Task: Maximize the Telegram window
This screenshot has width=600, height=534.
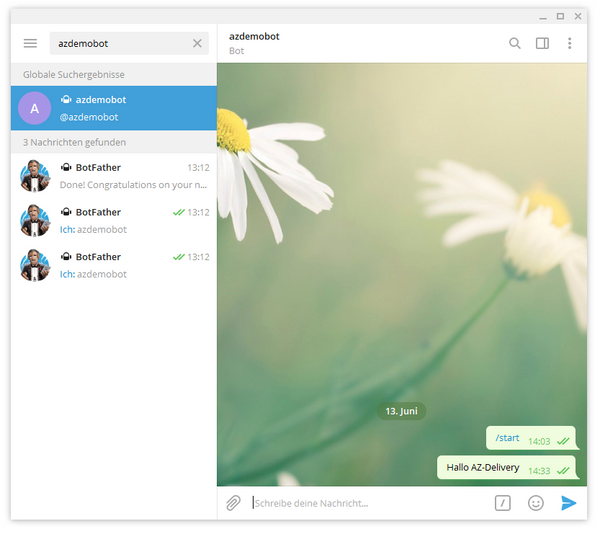Action: (560, 16)
